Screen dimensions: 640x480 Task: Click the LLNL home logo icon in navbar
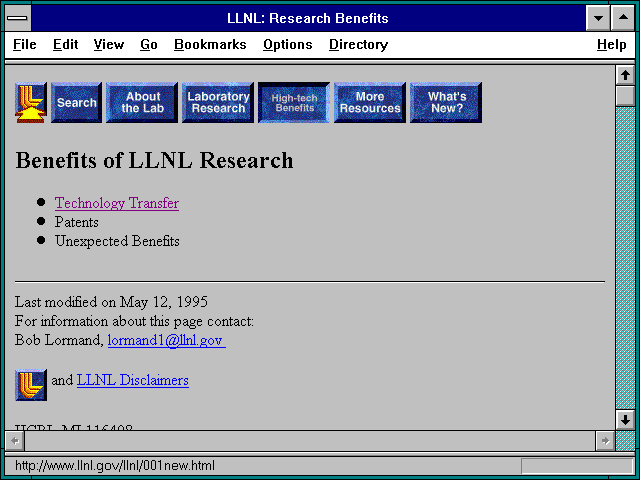click(31, 102)
